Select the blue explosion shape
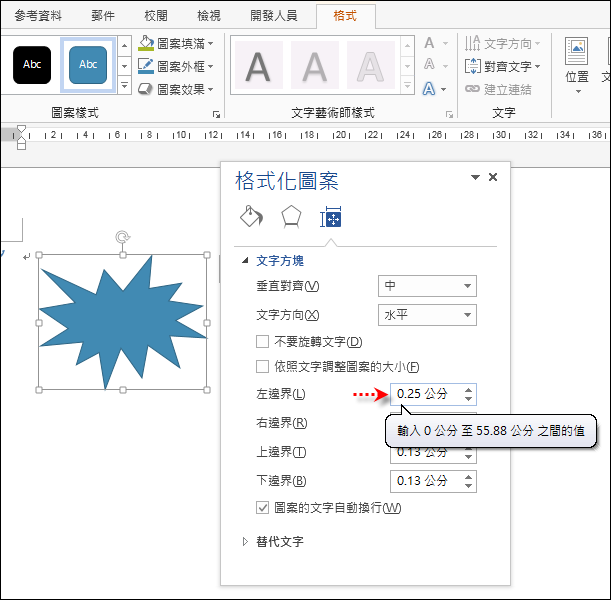 121,323
